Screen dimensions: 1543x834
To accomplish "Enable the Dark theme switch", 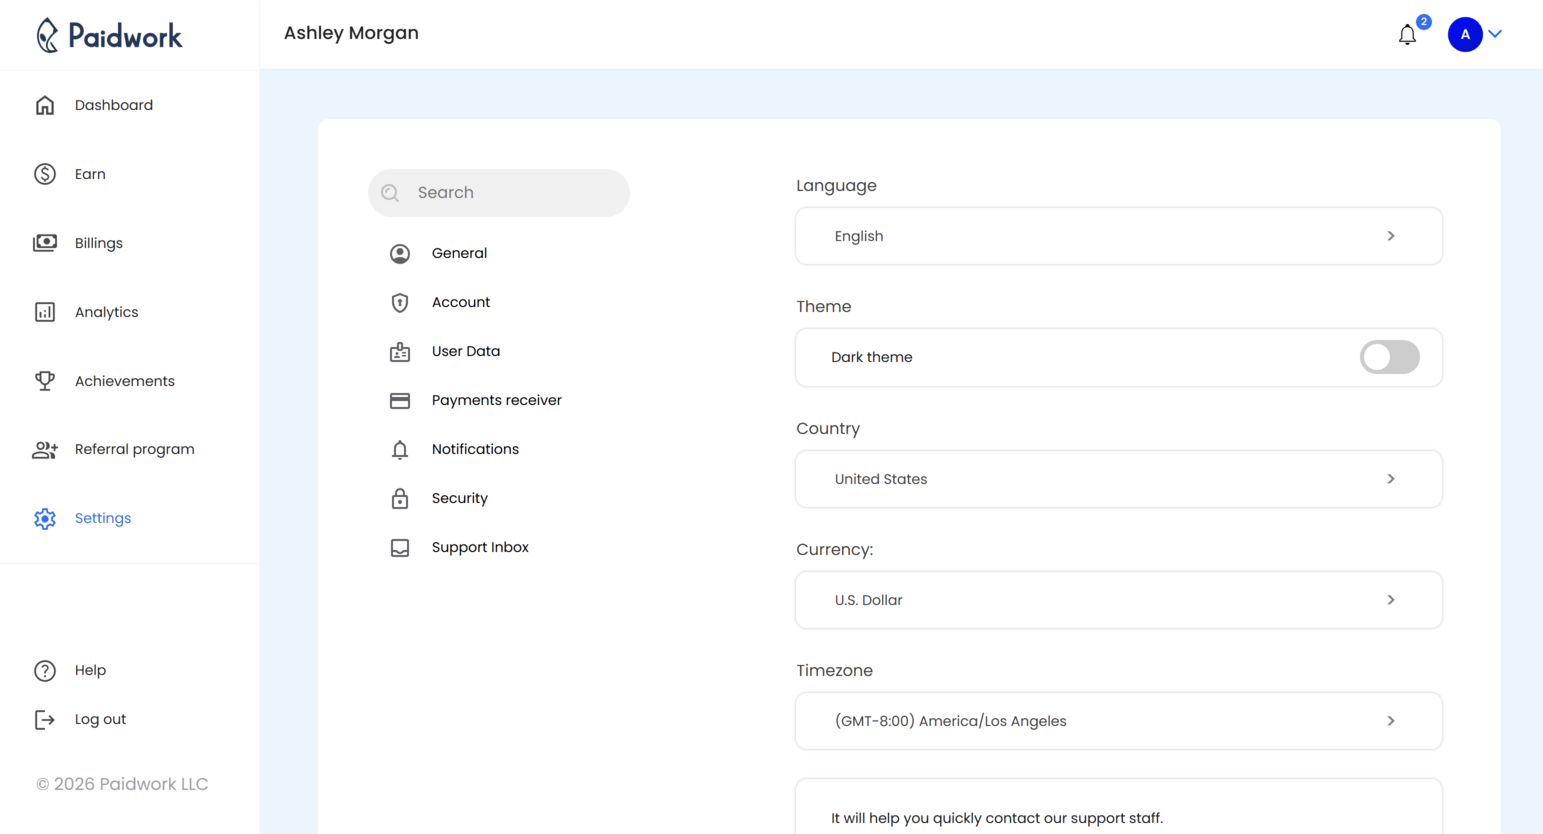I will 1389,357.
